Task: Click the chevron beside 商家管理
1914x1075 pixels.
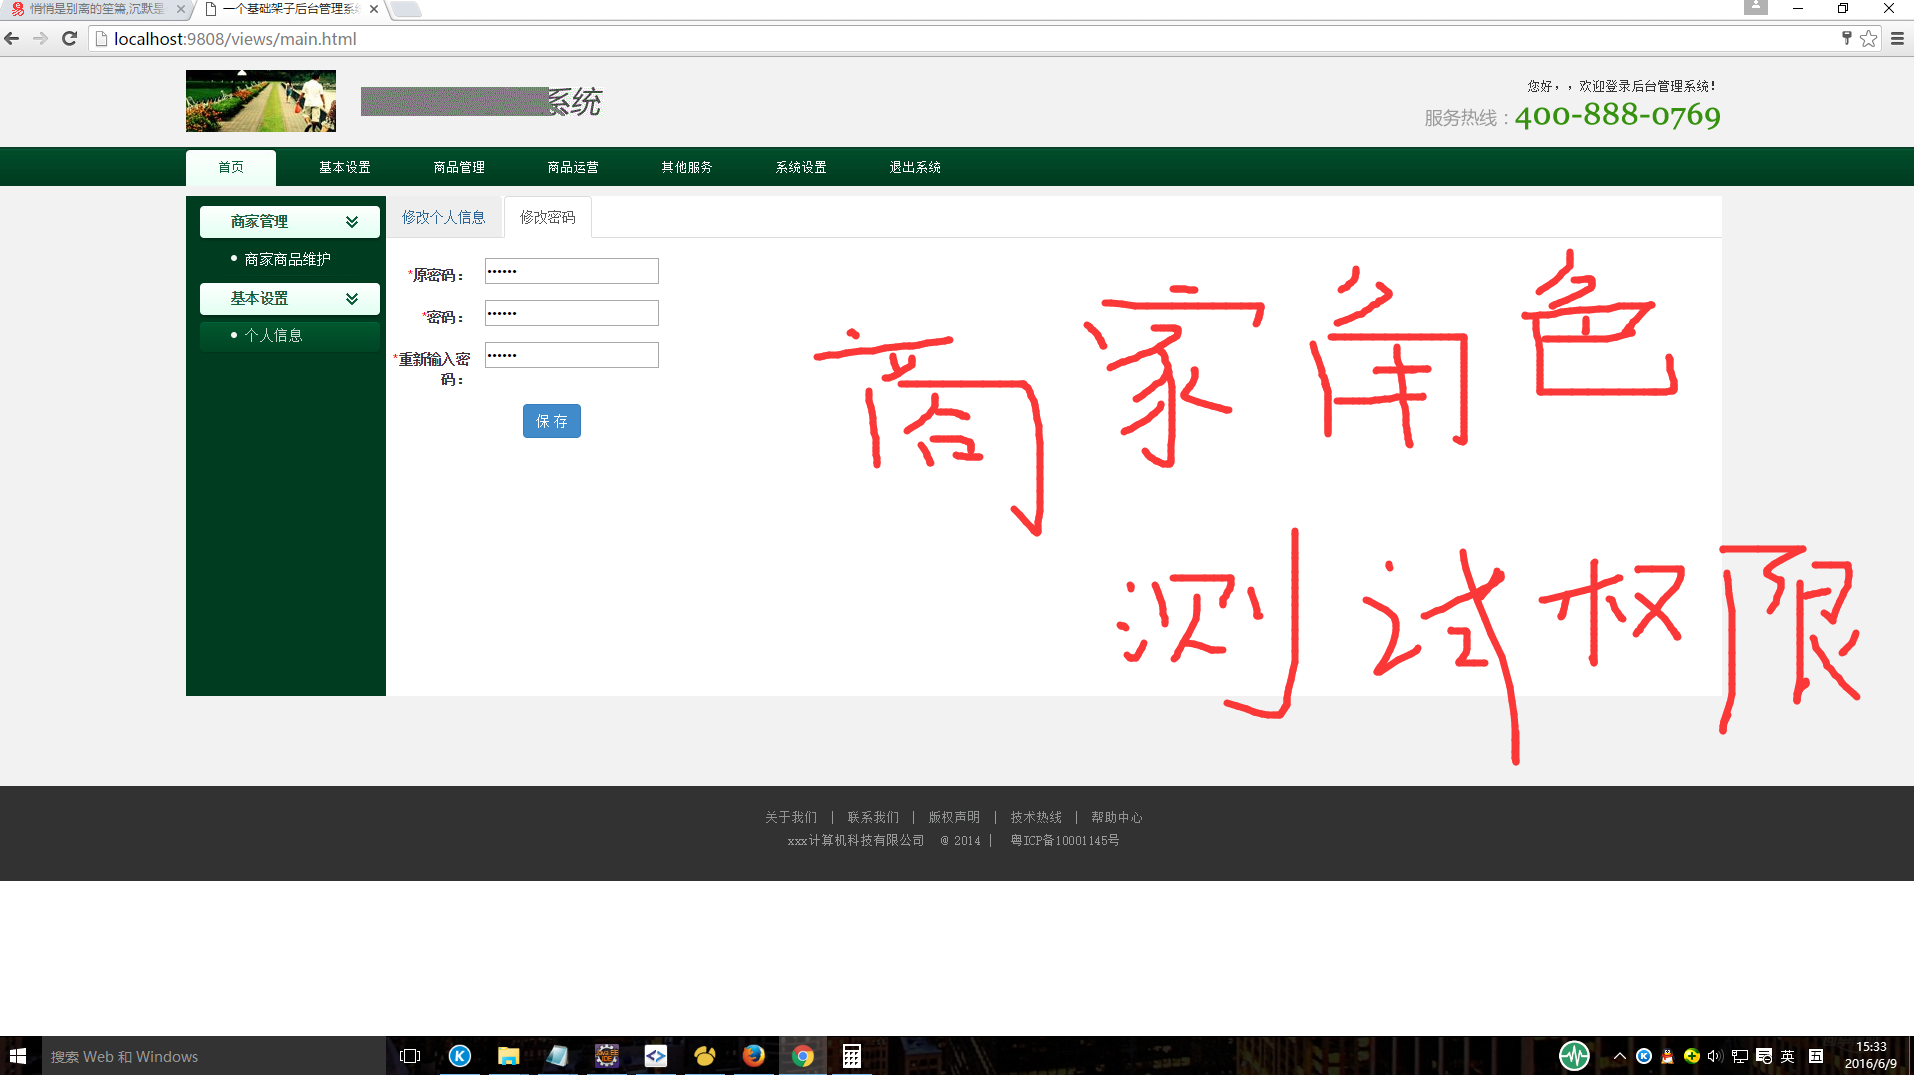Action: 352,222
